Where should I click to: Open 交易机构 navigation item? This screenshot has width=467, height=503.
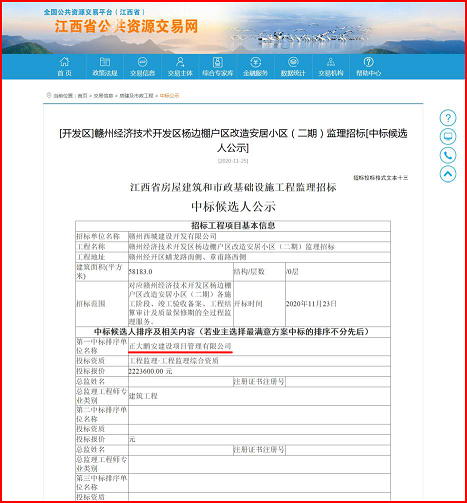pyautogui.click(x=331, y=67)
